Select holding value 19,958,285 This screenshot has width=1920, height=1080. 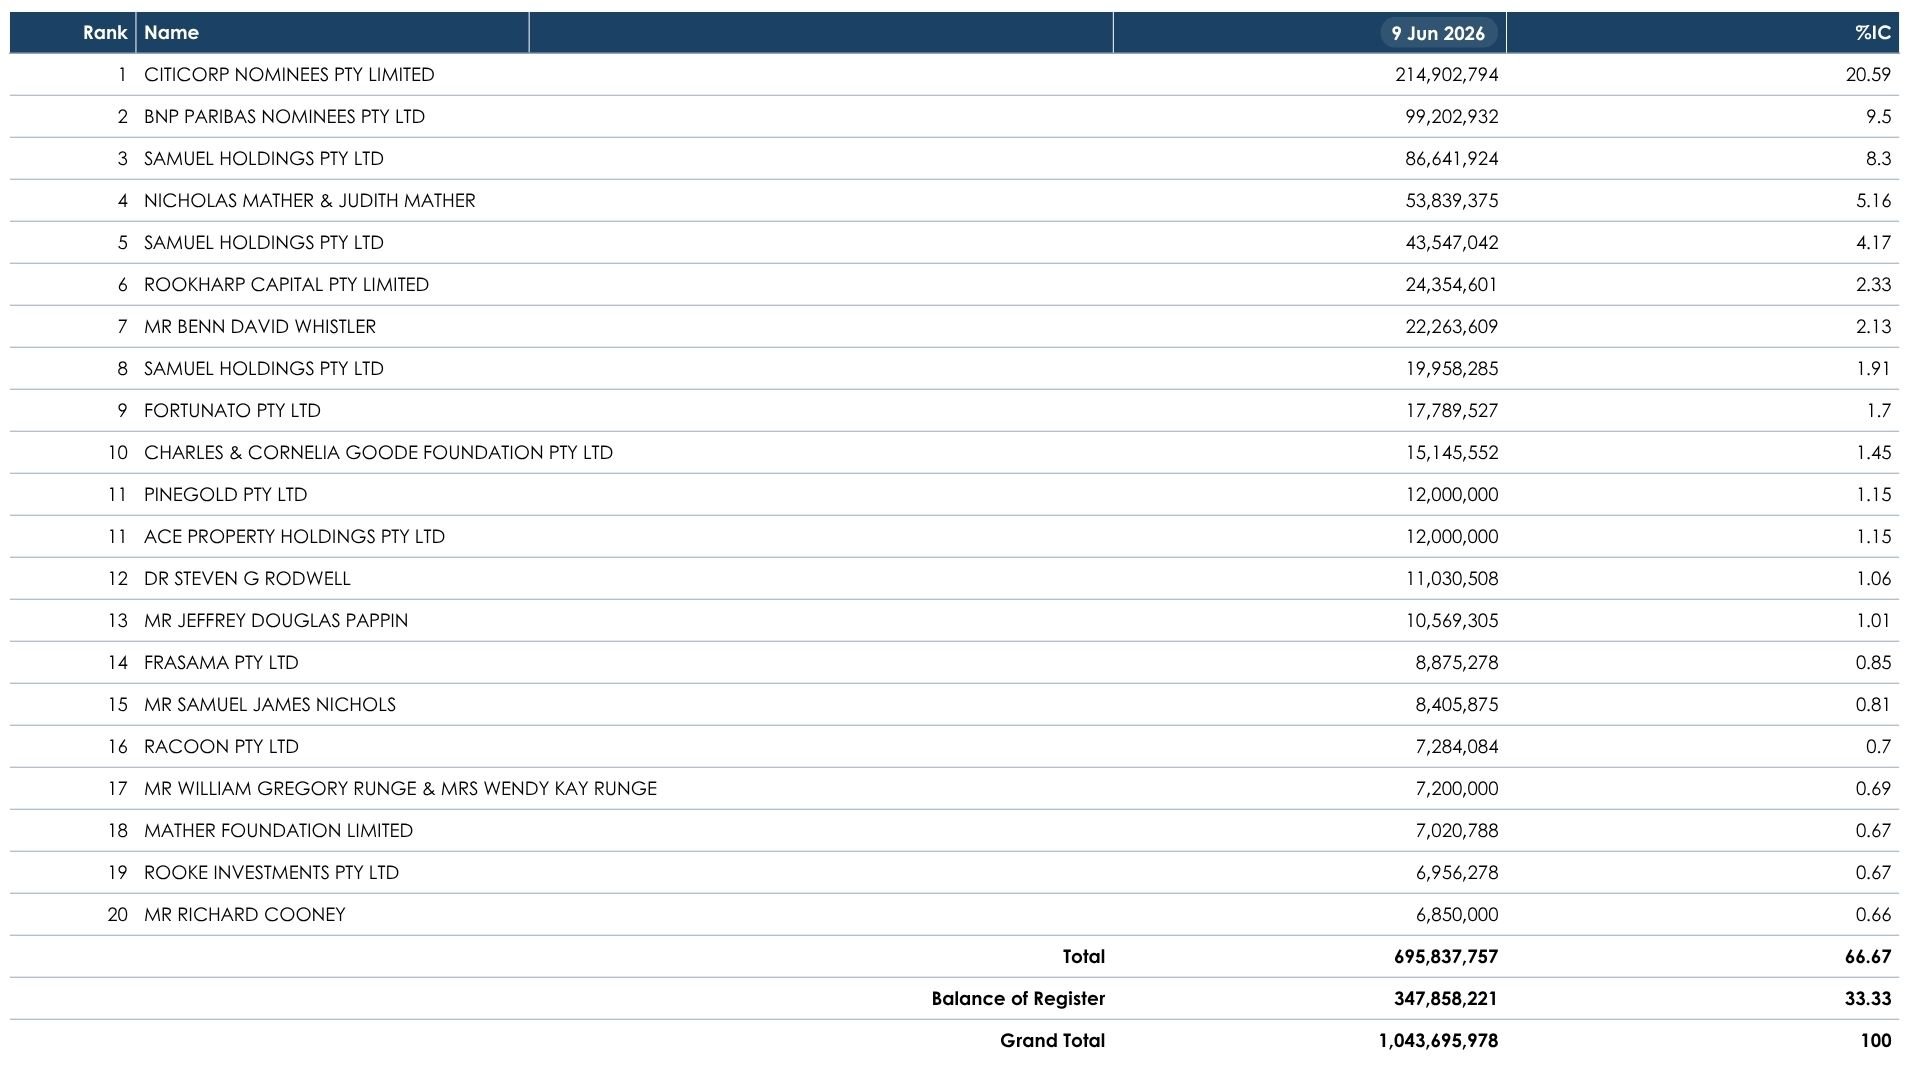[x=1452, y=368]
